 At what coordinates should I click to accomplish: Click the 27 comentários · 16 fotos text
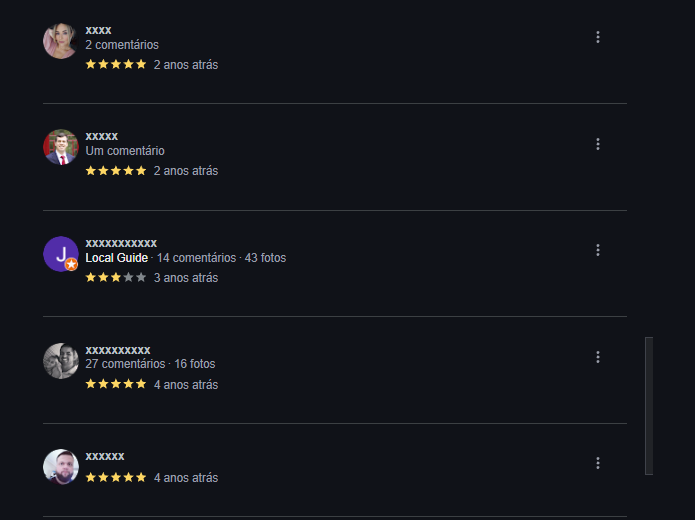point(150,364)
